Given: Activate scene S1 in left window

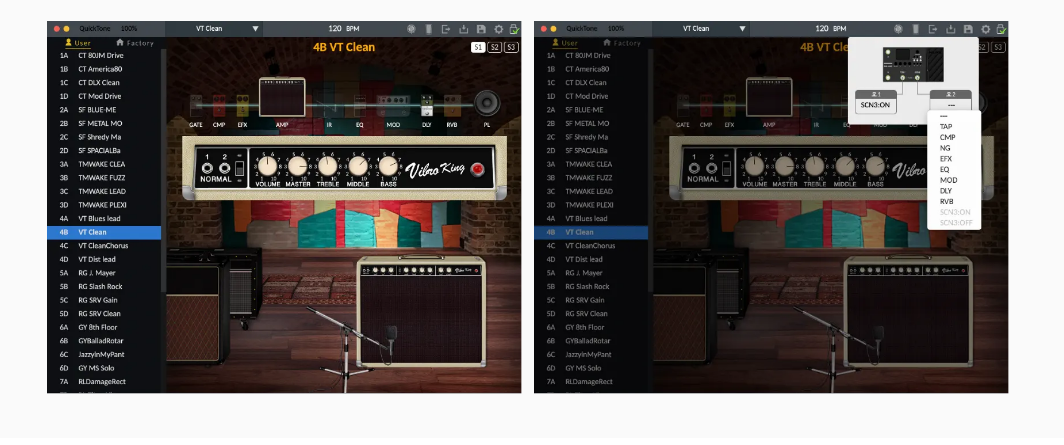Looking at the screenshot, I should (x=478, y=47).
